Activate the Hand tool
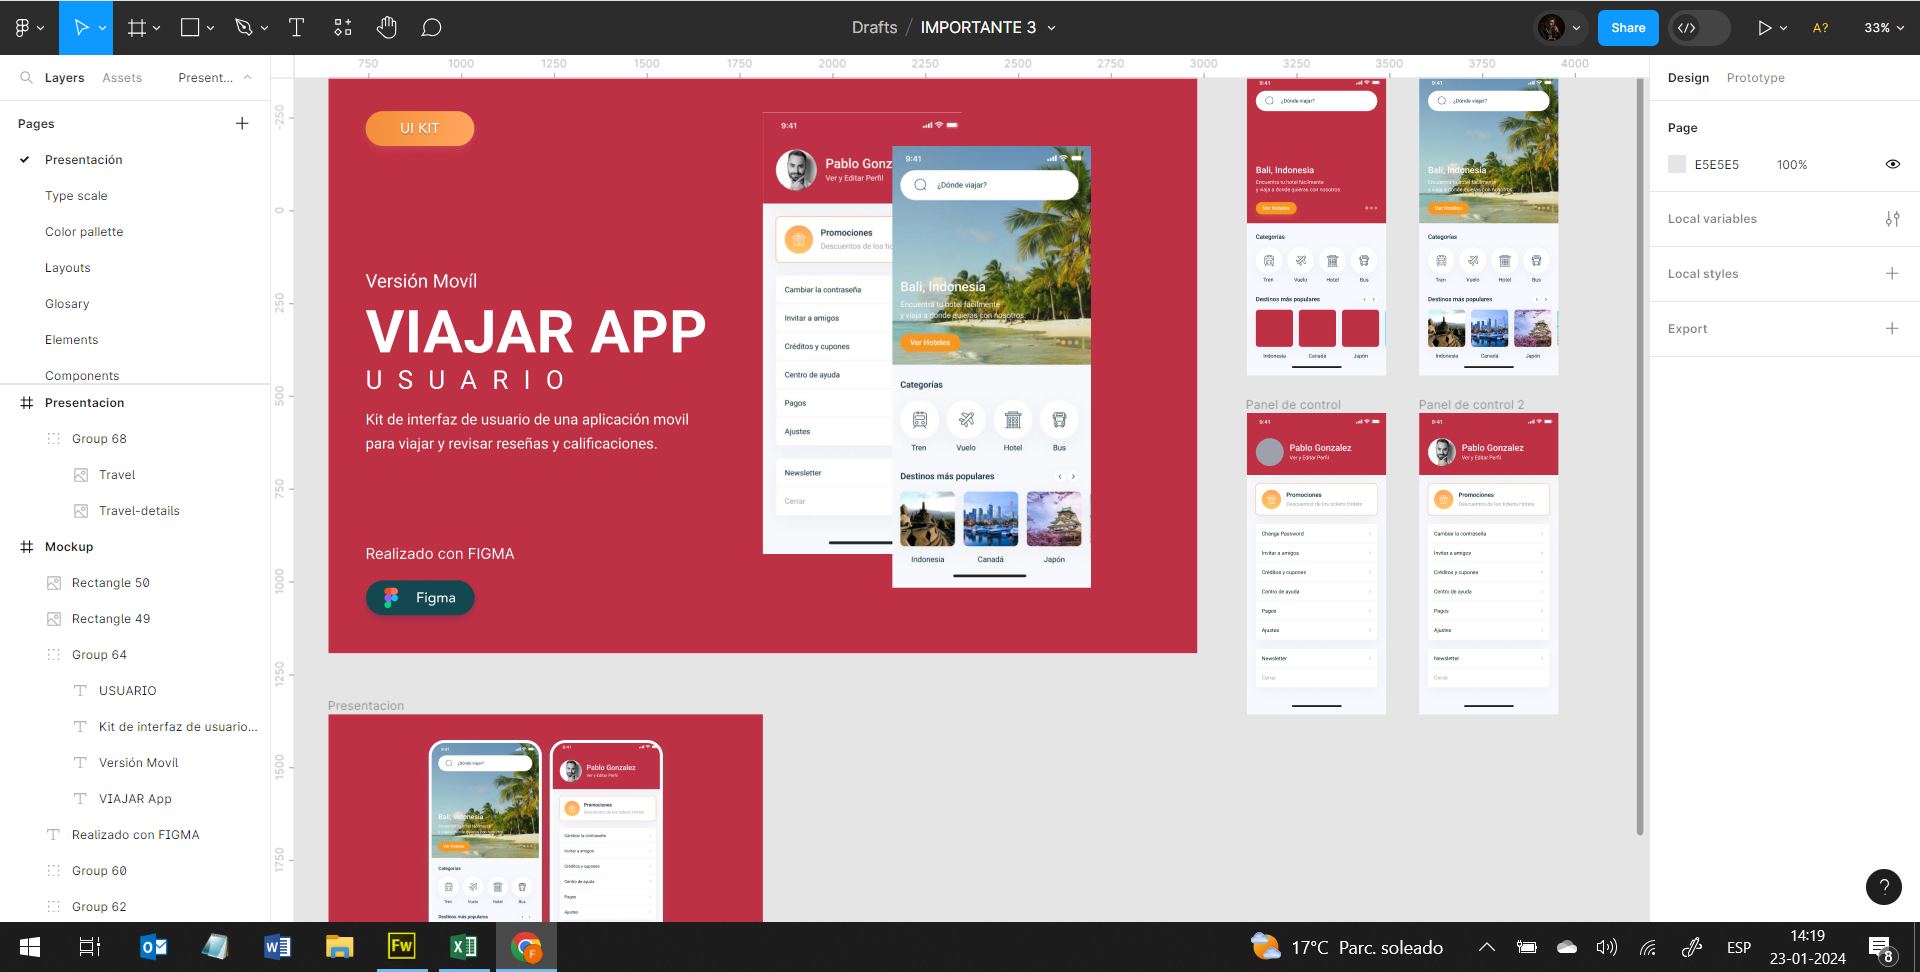 (387, 28)
